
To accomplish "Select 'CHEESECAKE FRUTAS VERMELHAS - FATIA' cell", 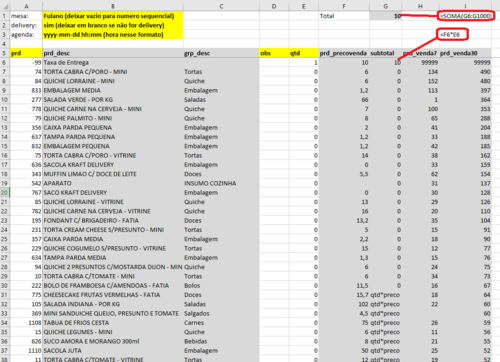I will pos(113,295).
